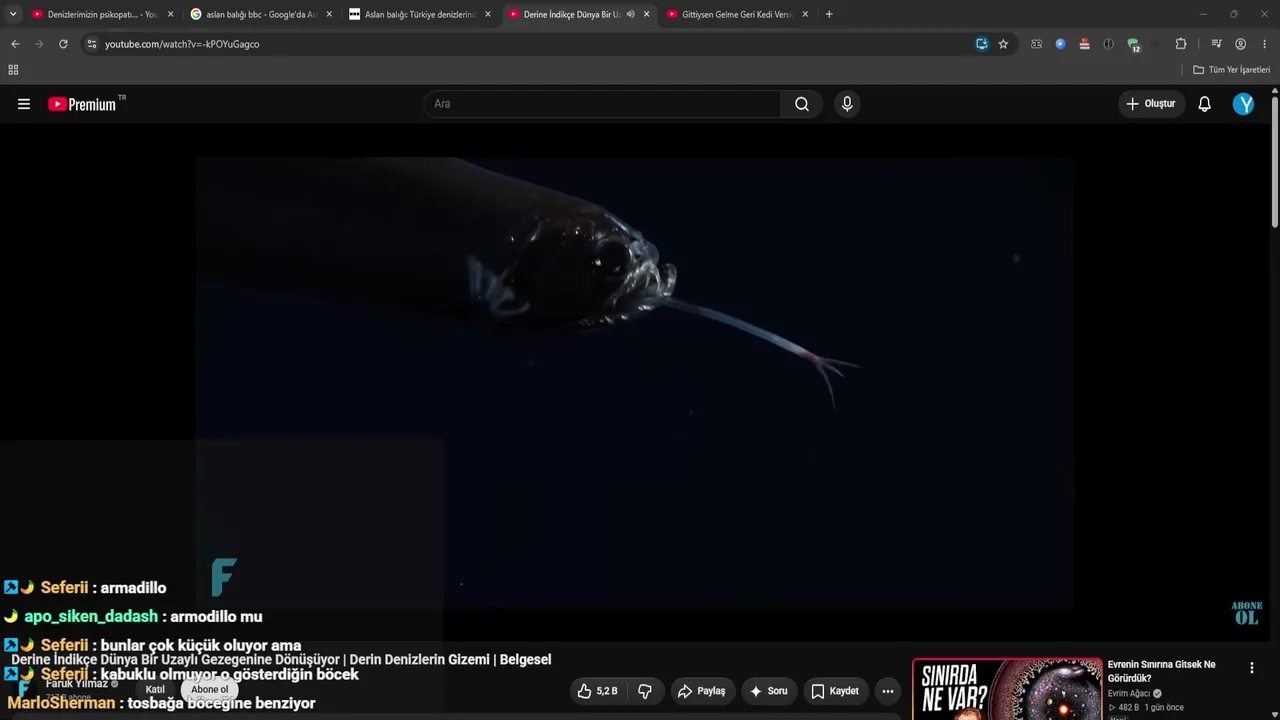
Task: Reload the current page
Action: tap(63, 44)
